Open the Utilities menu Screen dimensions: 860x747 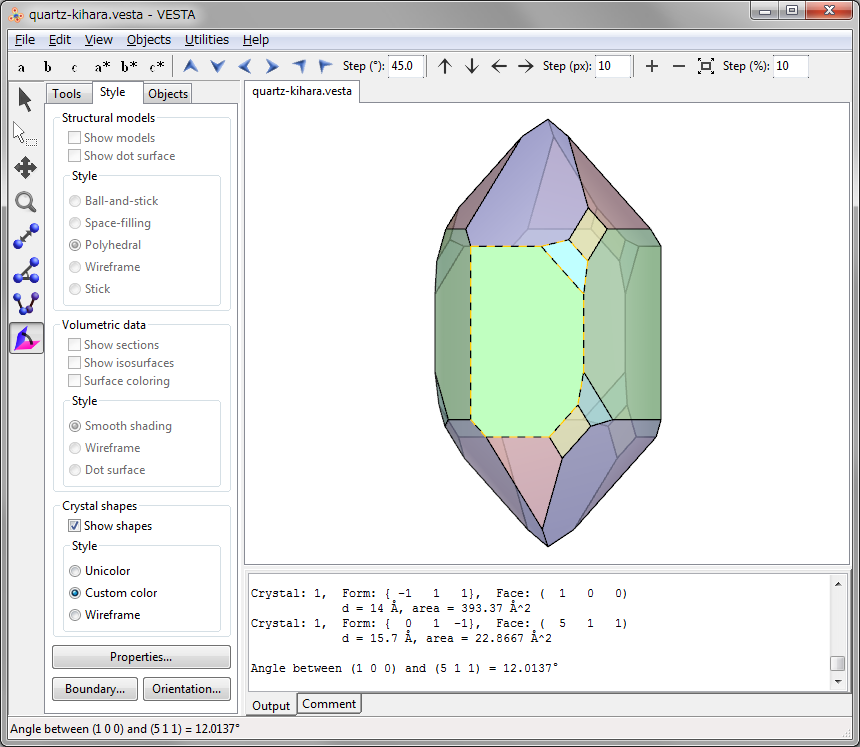pos(206,40)
